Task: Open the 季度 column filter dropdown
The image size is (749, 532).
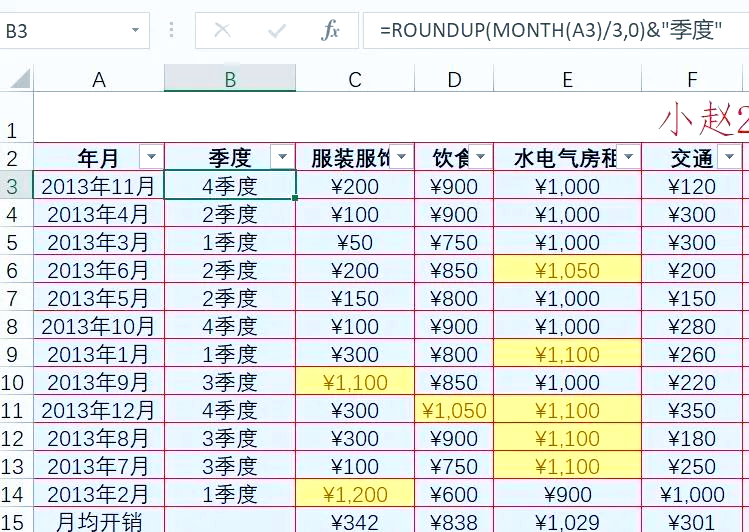Action: pos(282,156)
